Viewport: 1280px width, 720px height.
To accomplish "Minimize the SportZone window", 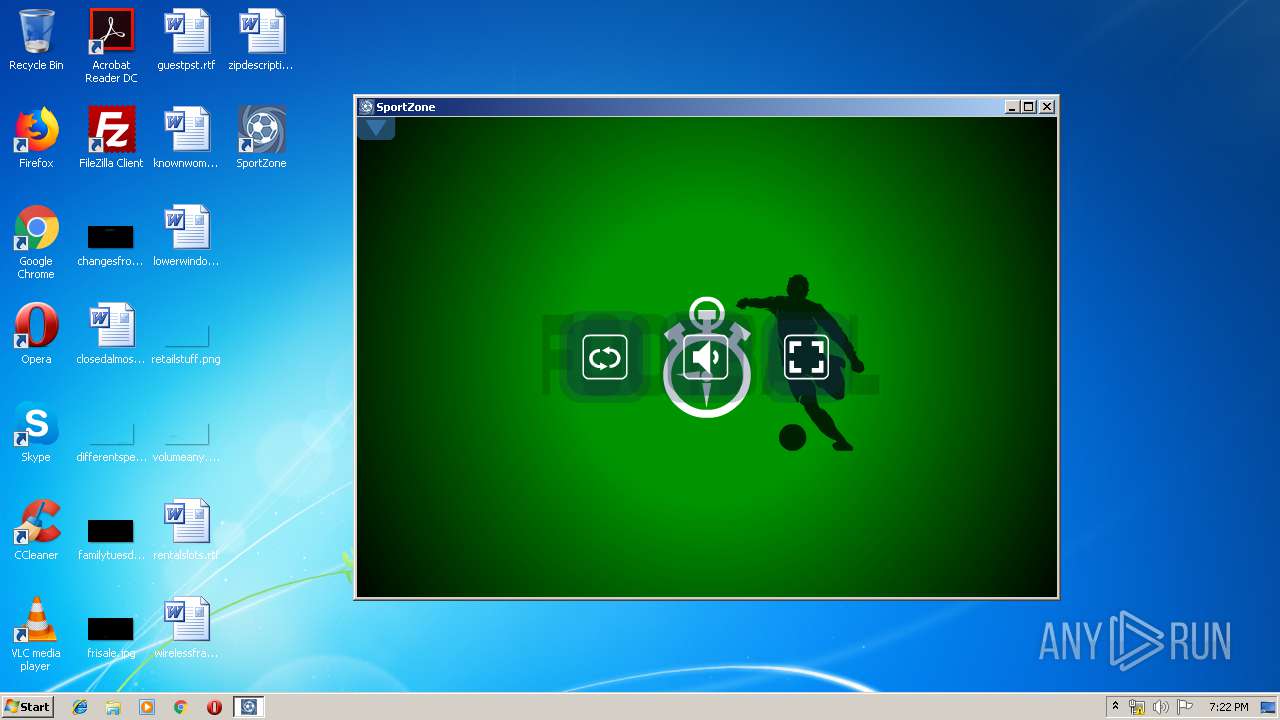I will click(x=1012, y=107).
